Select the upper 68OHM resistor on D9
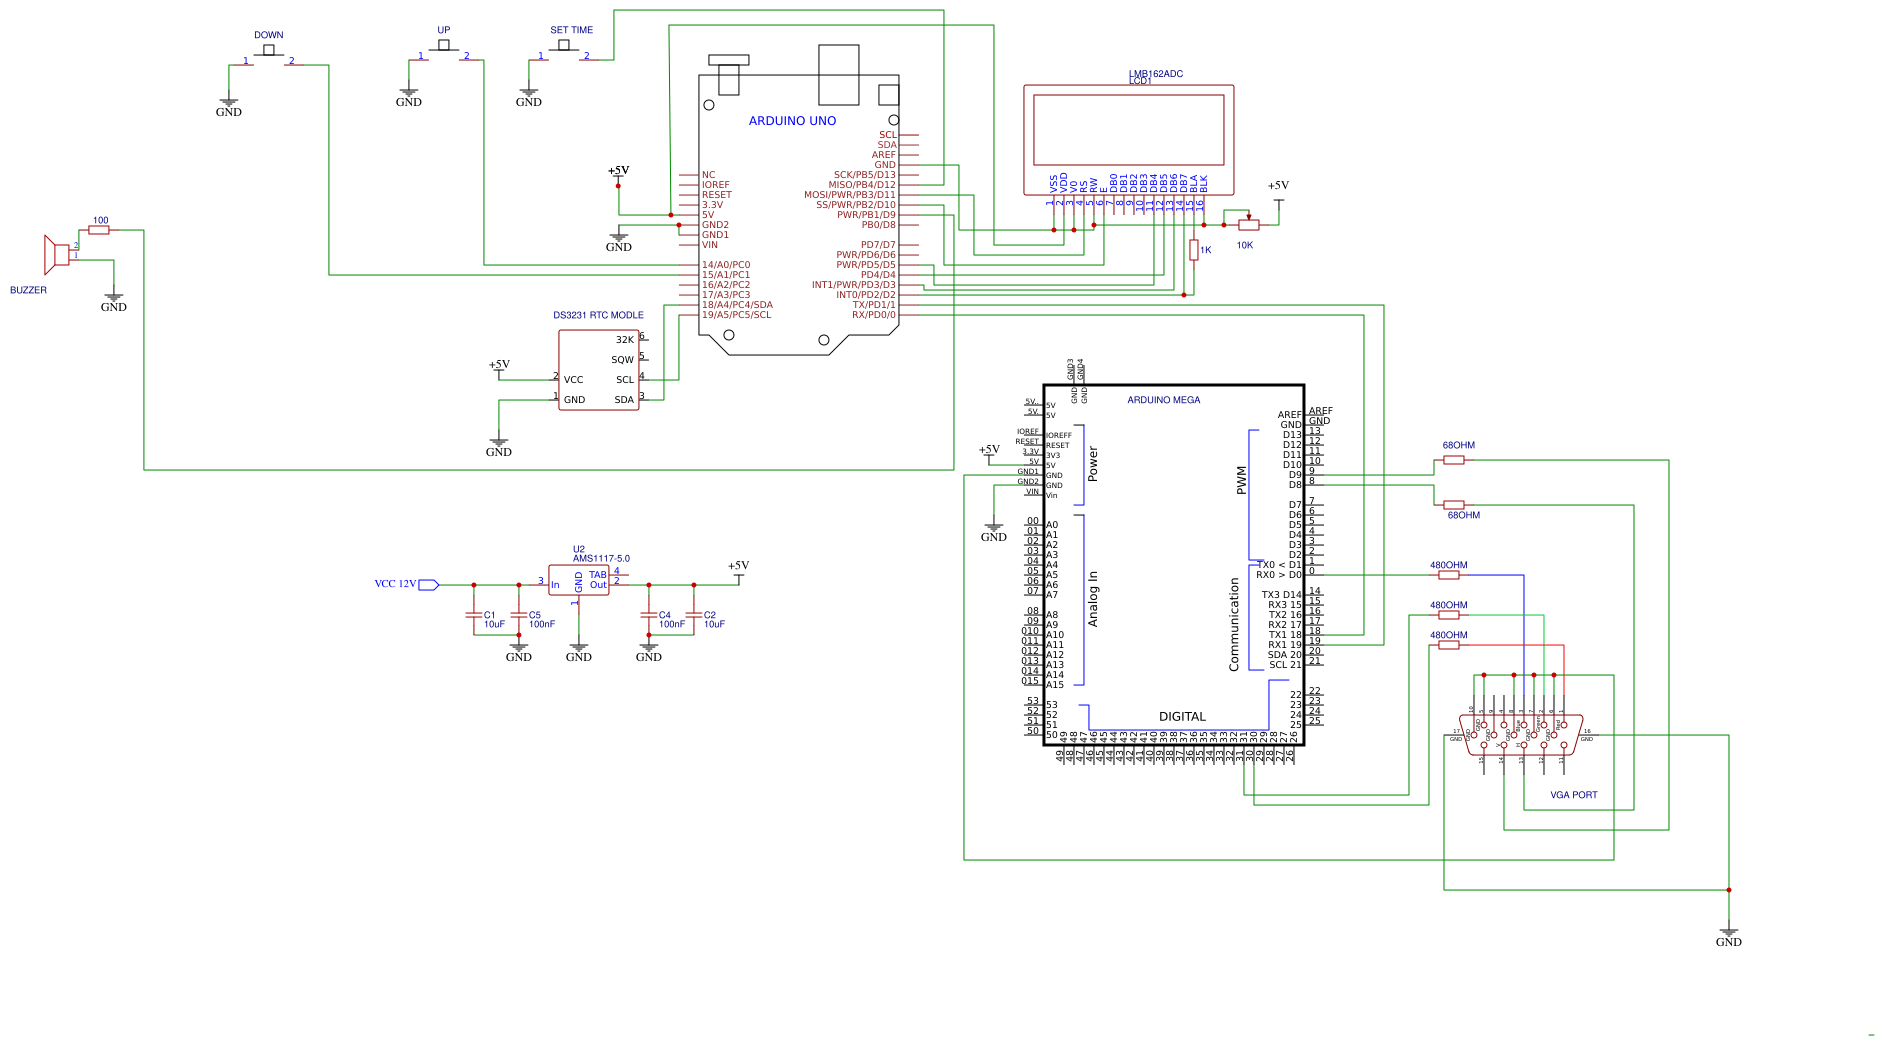 (x=1454, y=460)
